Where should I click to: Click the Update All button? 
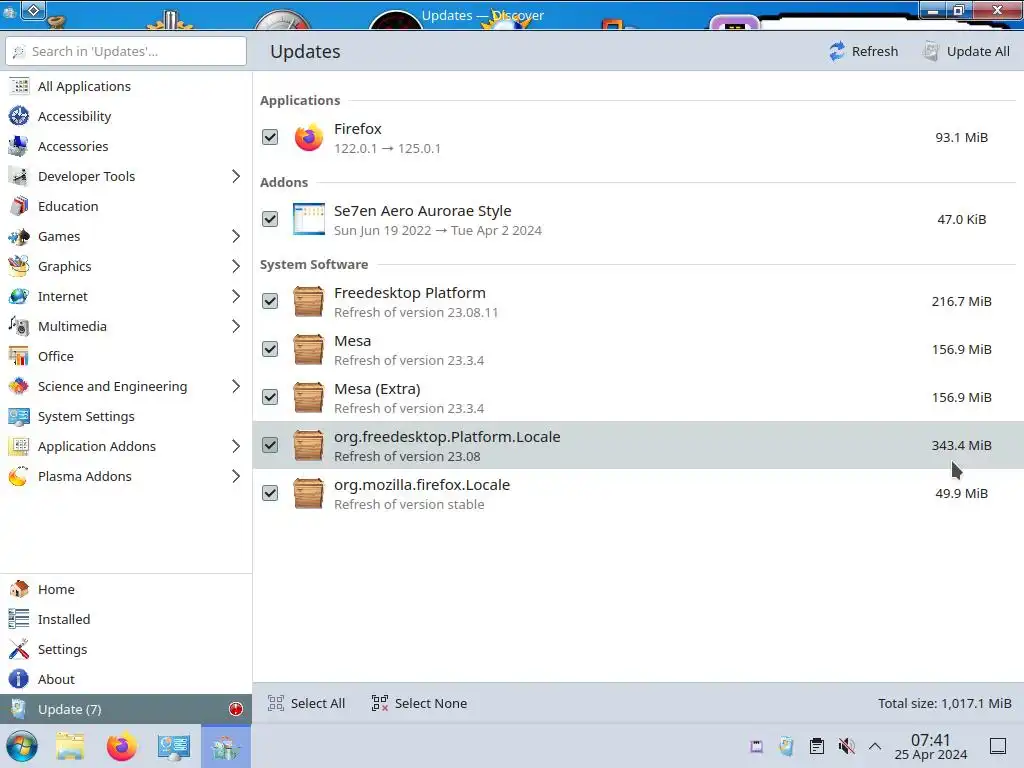coord(967,51)
